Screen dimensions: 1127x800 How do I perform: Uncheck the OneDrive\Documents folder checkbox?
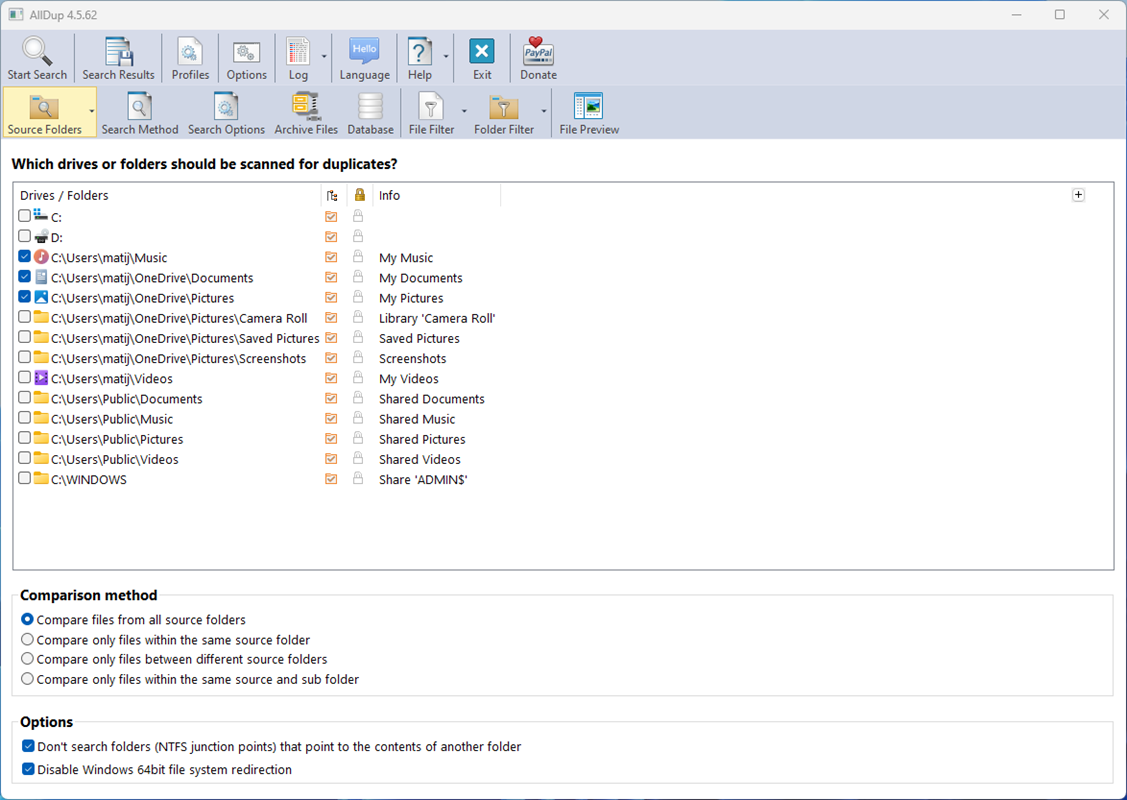click(24, 276)
